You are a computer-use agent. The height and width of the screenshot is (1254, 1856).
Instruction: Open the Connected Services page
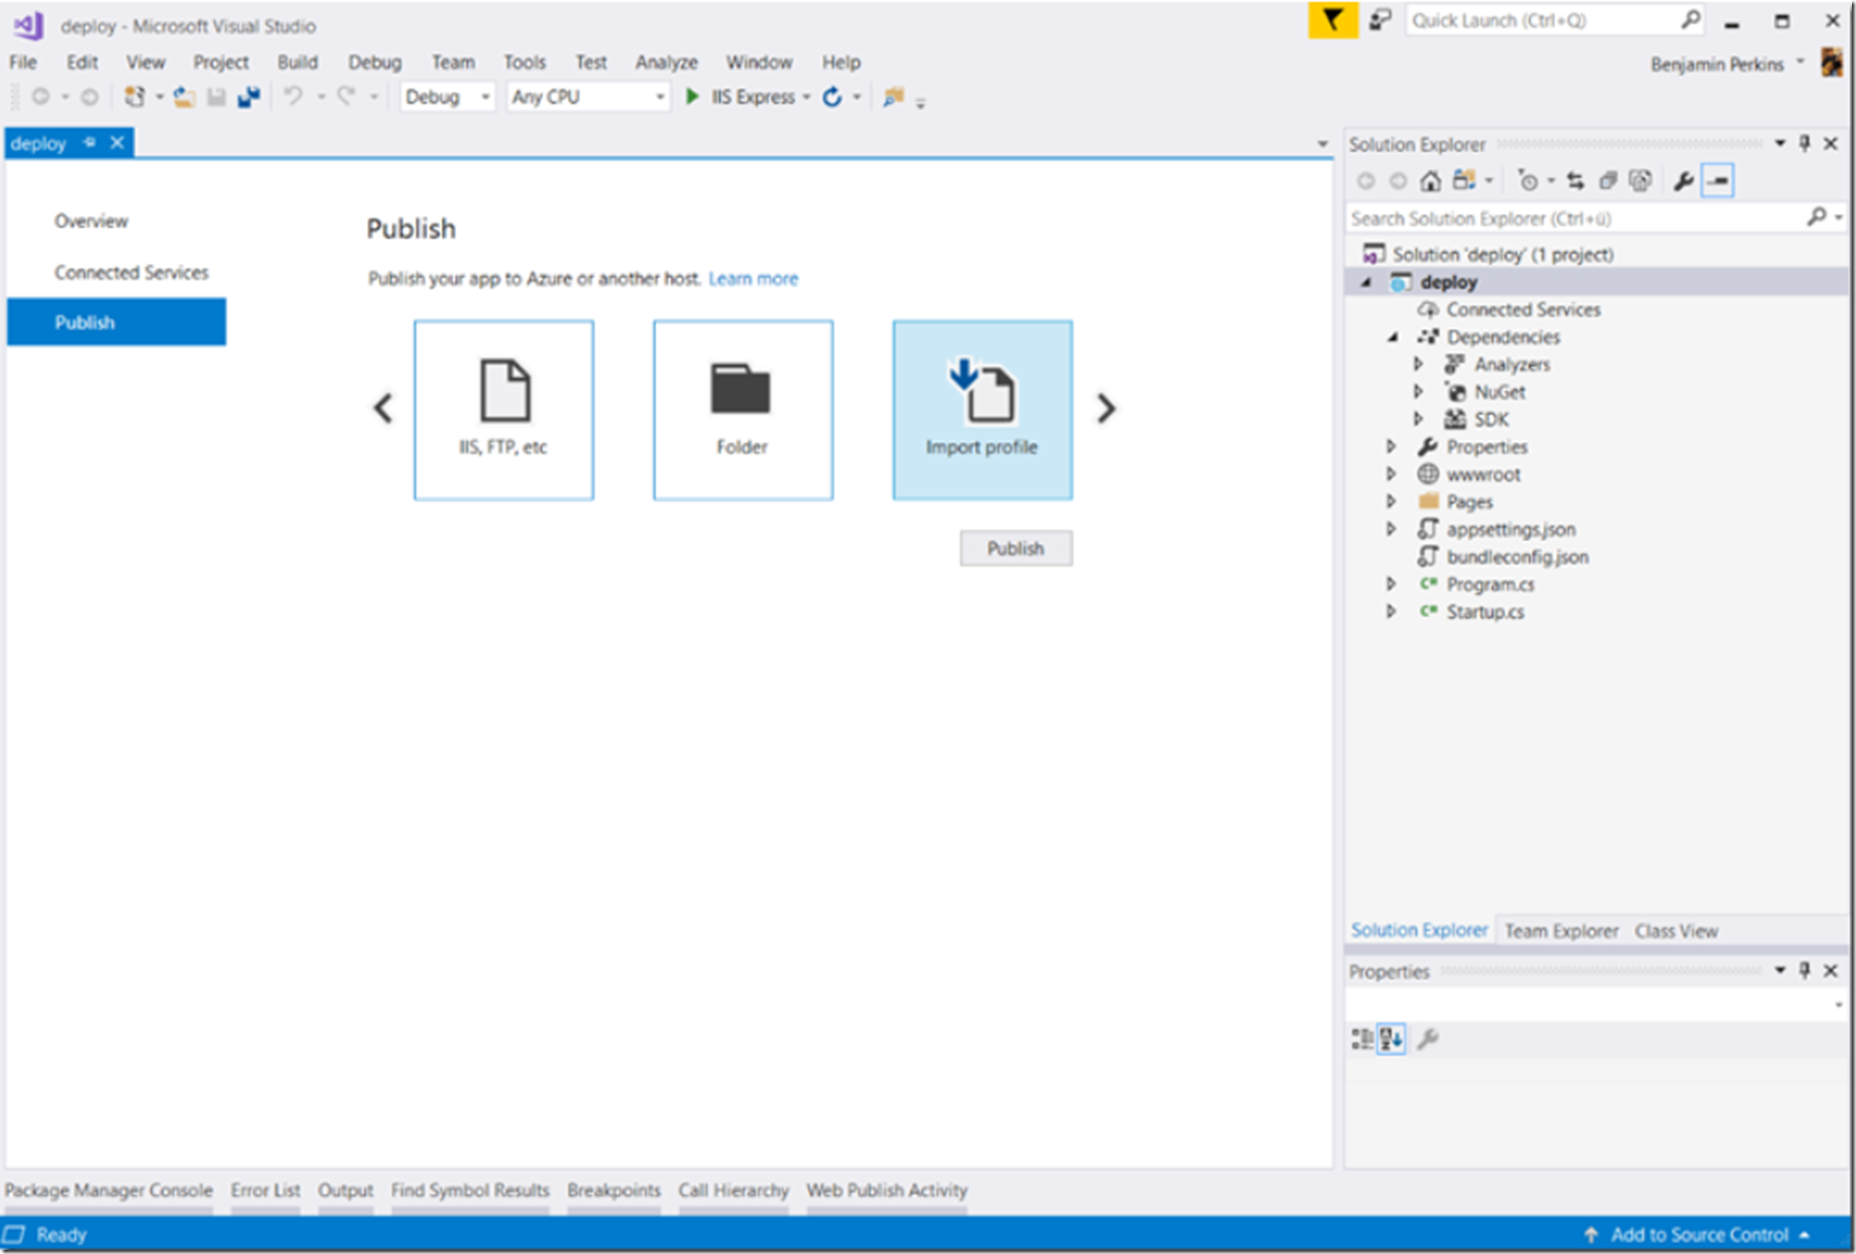click(131, 273)
